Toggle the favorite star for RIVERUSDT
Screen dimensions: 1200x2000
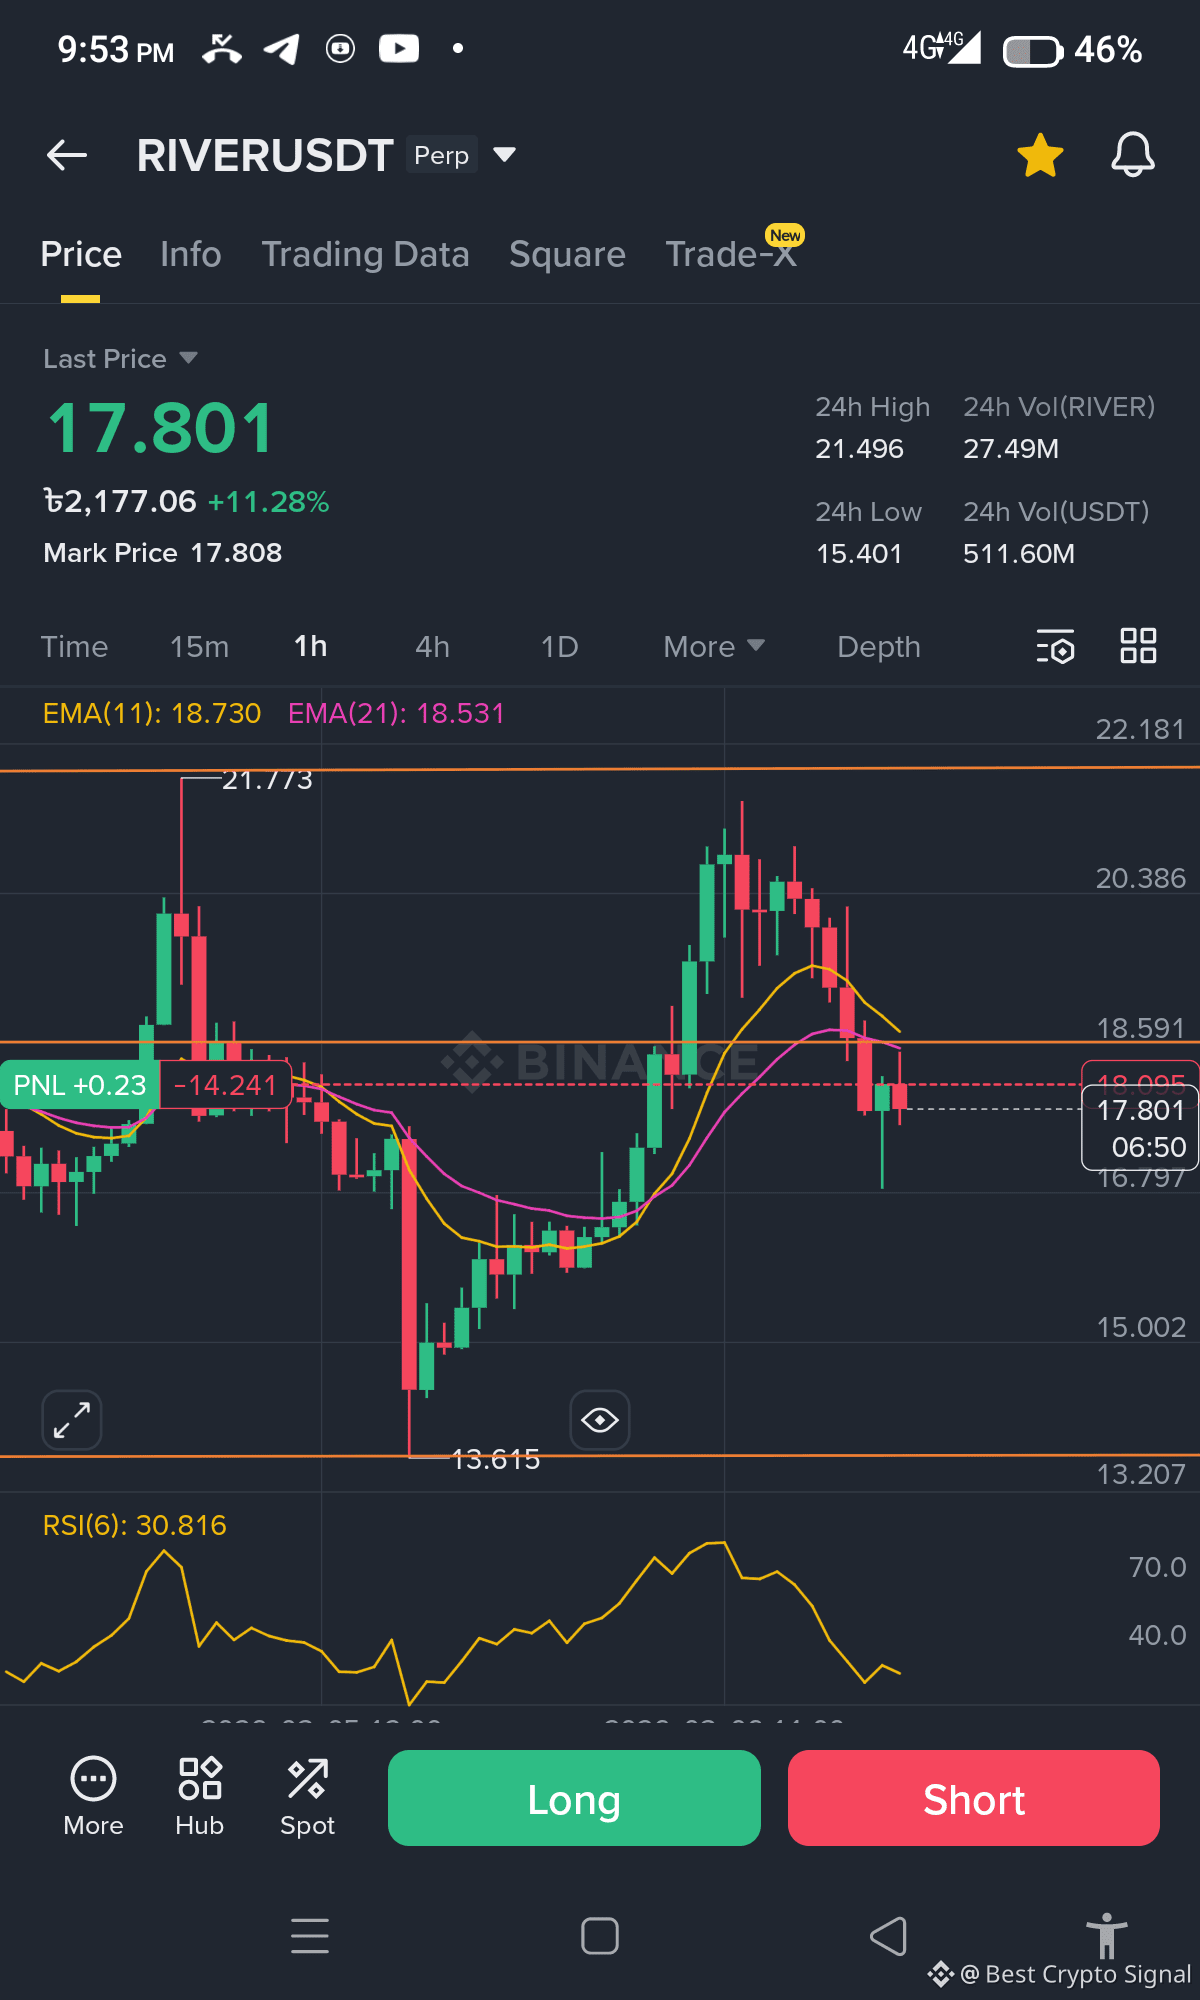click(1040, 155)
